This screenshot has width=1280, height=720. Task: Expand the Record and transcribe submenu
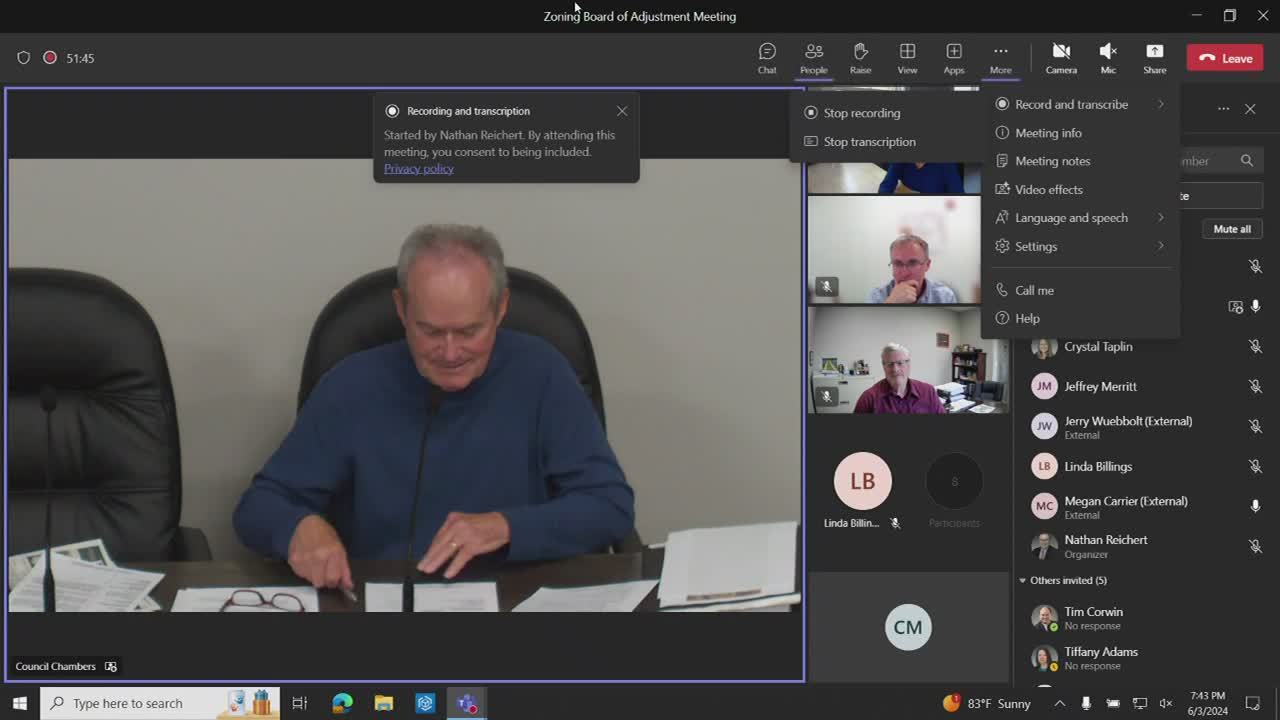pyautogui.click(x=1080, y=104)
